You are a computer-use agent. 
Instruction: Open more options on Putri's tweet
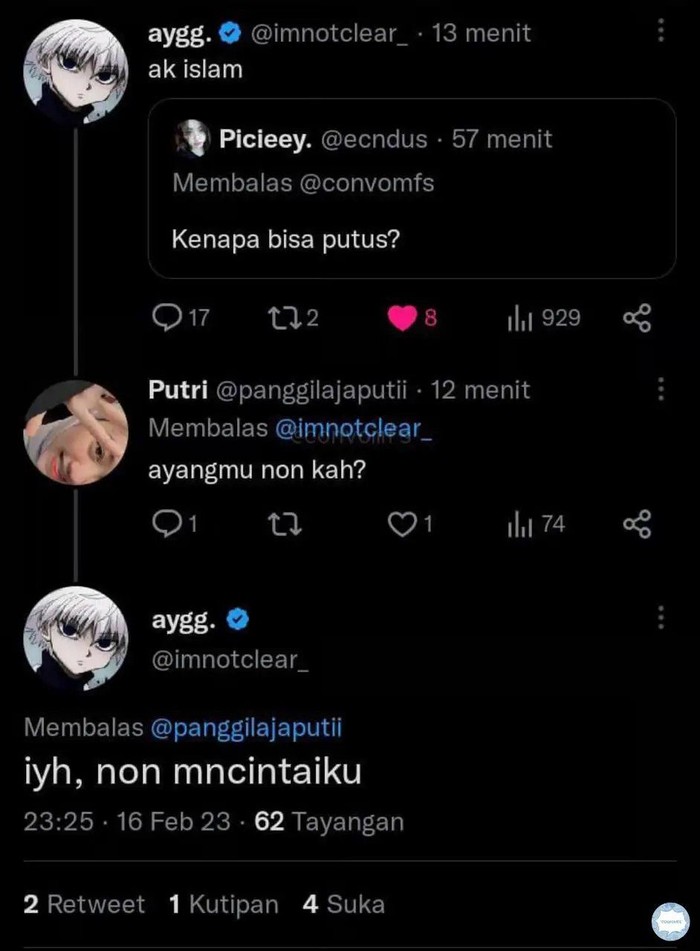(x=660, y=388)
